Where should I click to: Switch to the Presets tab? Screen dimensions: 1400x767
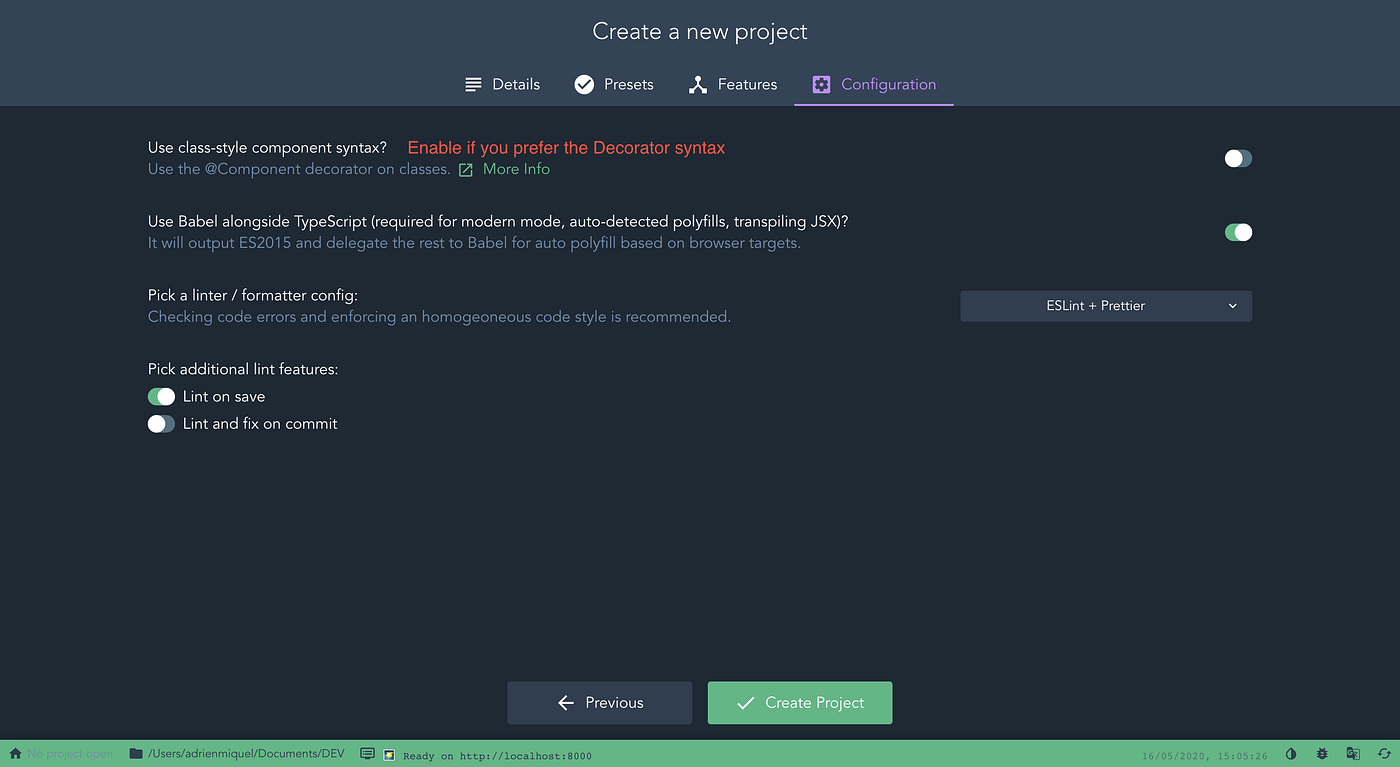613,84
